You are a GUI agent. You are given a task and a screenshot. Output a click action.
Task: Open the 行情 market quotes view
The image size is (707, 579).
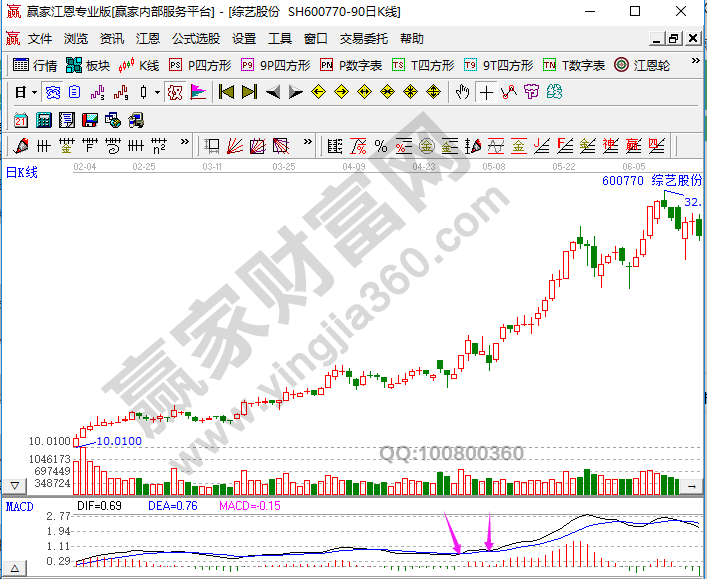click(x=34, y=65)
